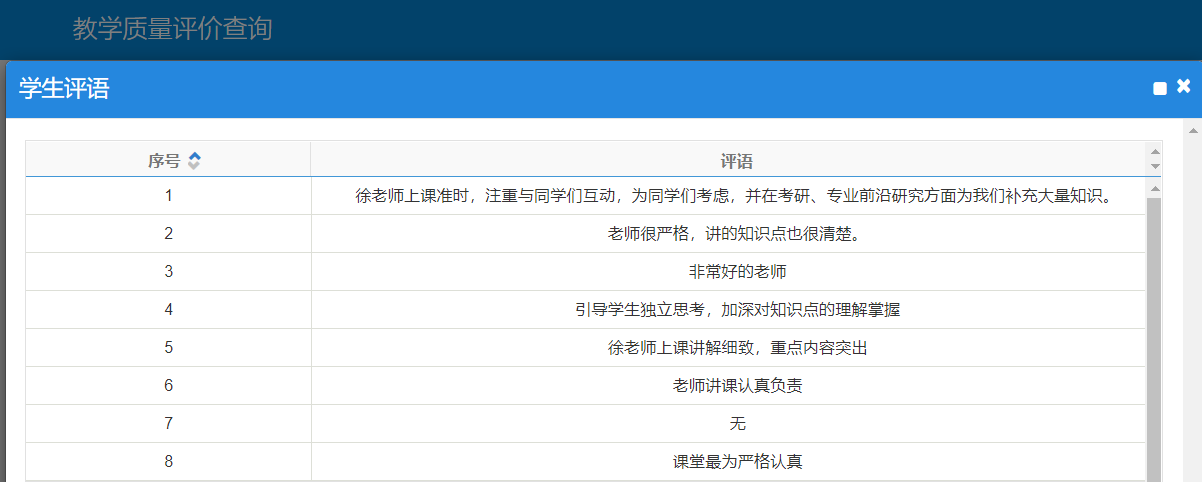1202x482 pixels.
Task: Select the 课堂最为严格认真 comment row
Action: click(735, 462)
